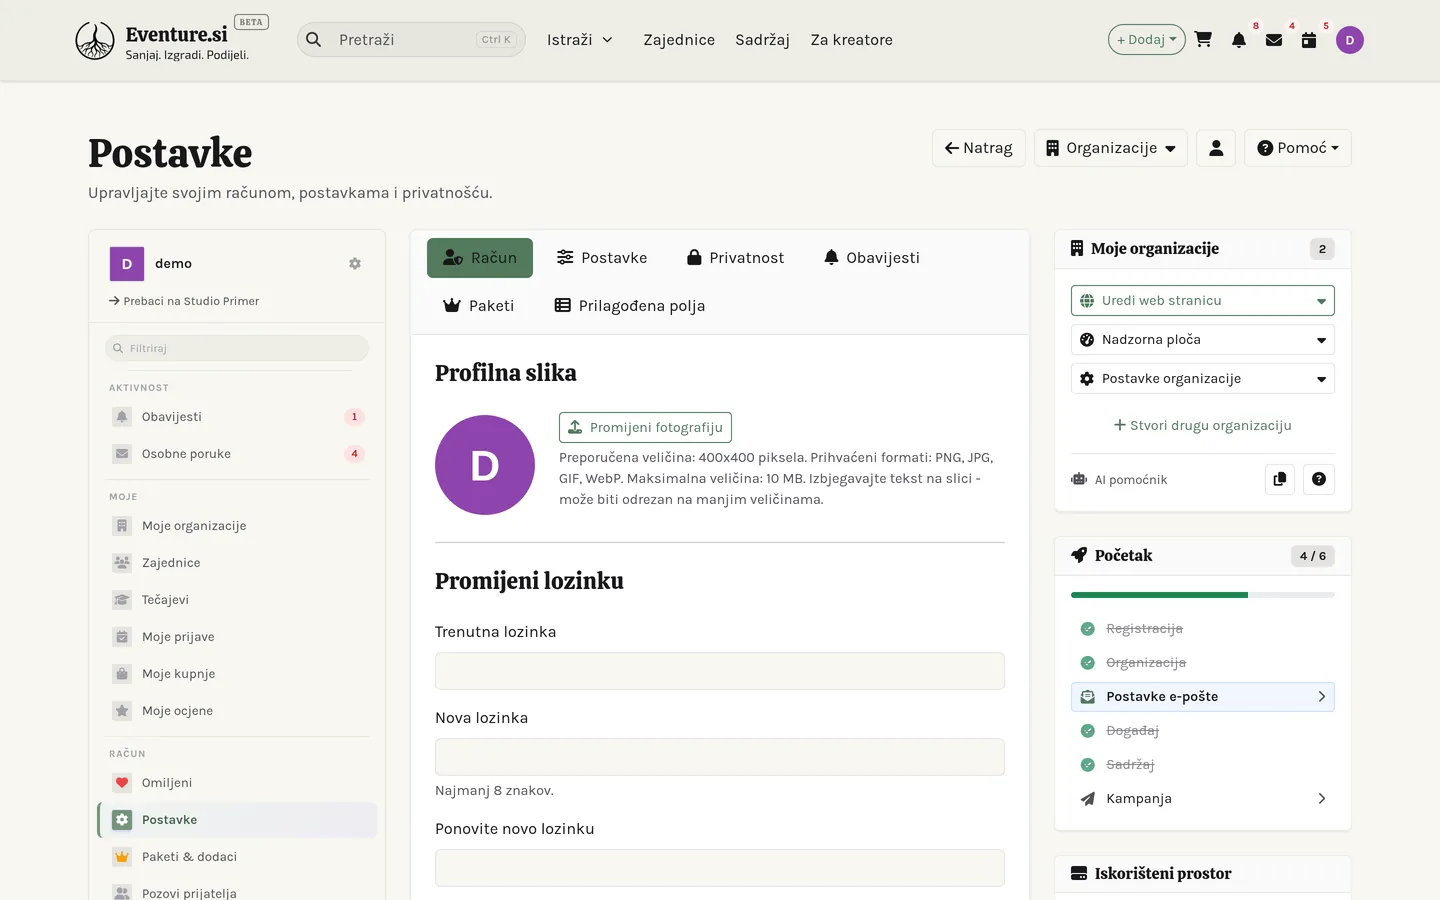The height and width of the screenshot is (900, 1440).
Task: Click the Promijeni fotografiju button
Action: pos(645,427)
